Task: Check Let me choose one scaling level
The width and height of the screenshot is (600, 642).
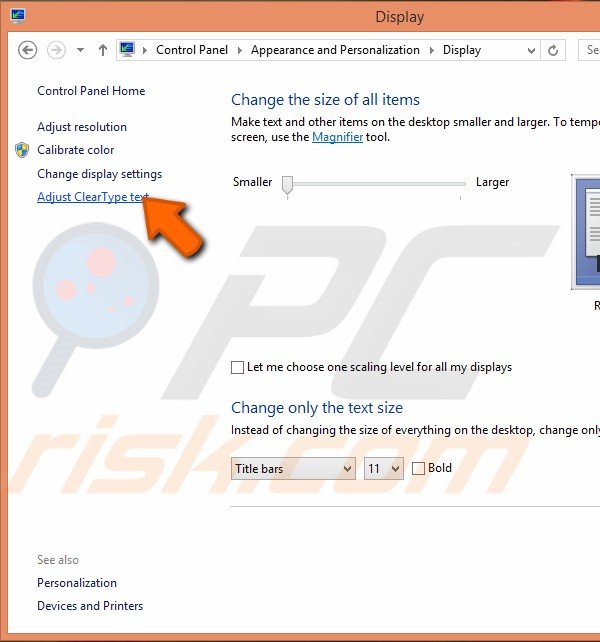Action: click(238, 367)
